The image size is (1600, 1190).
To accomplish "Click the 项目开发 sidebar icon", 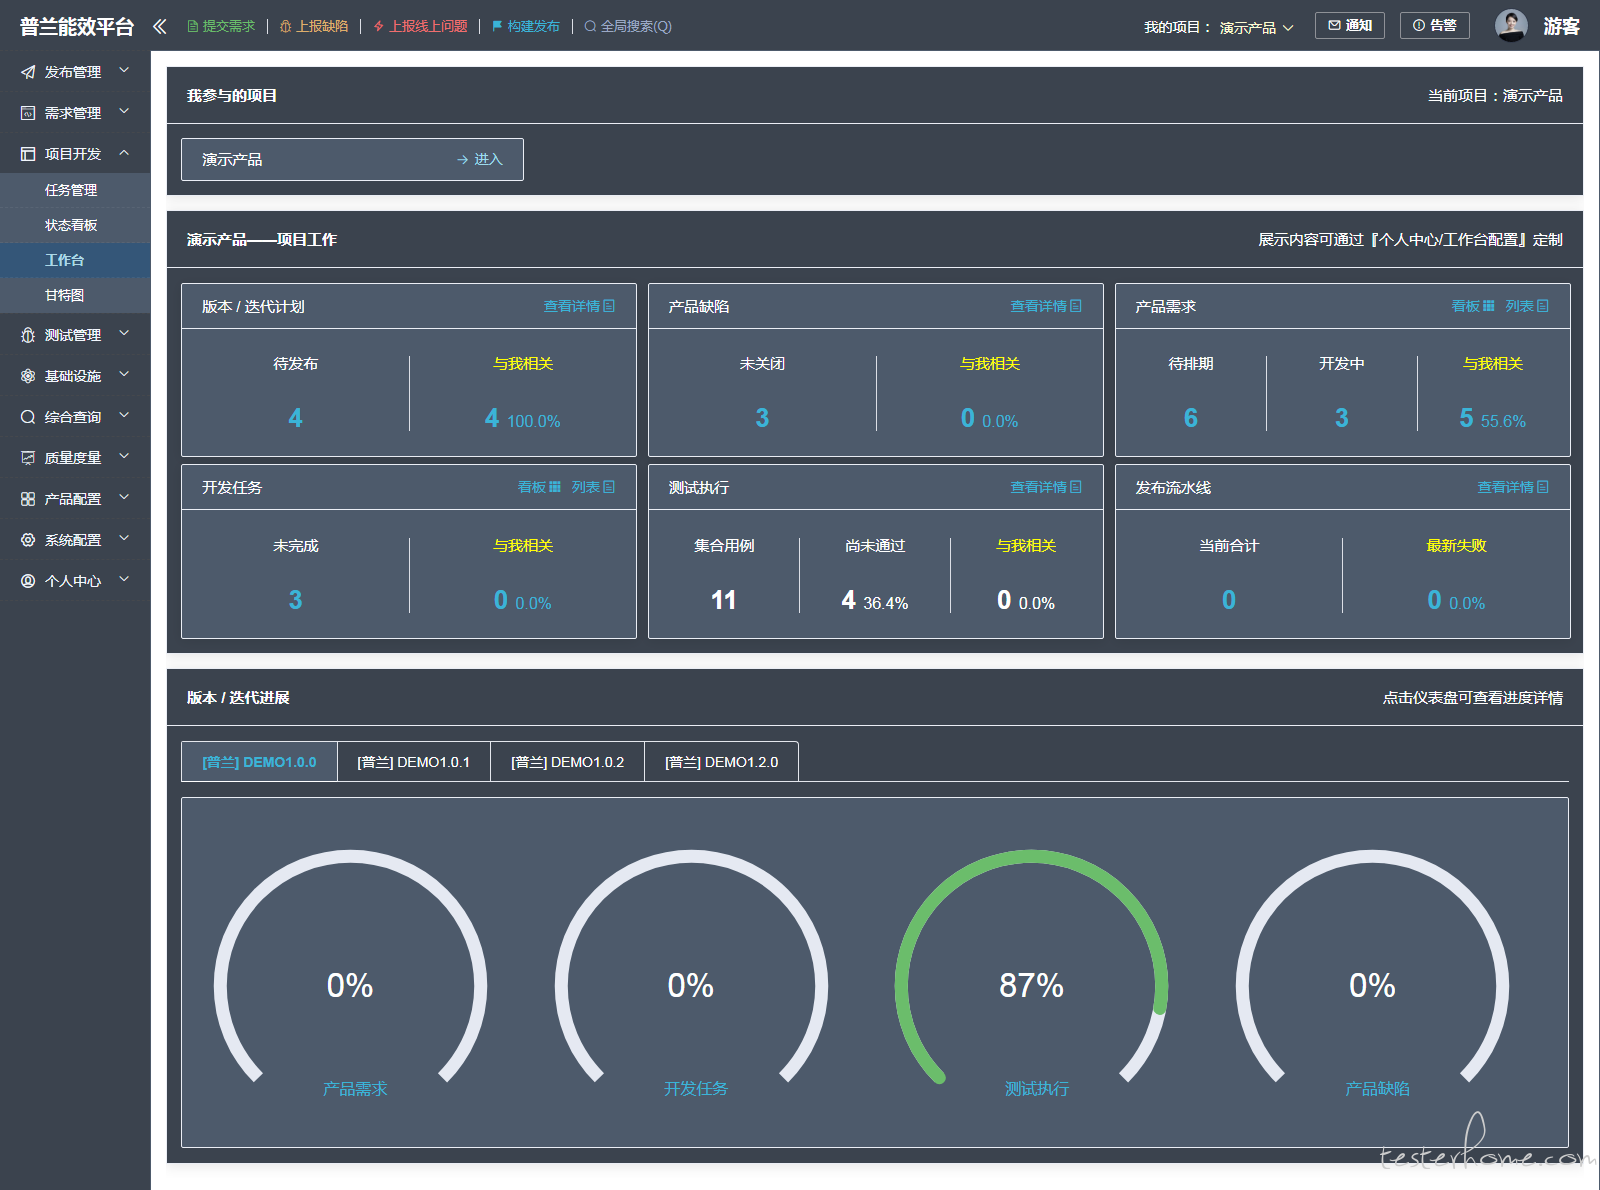I will (x=28, y=154).
